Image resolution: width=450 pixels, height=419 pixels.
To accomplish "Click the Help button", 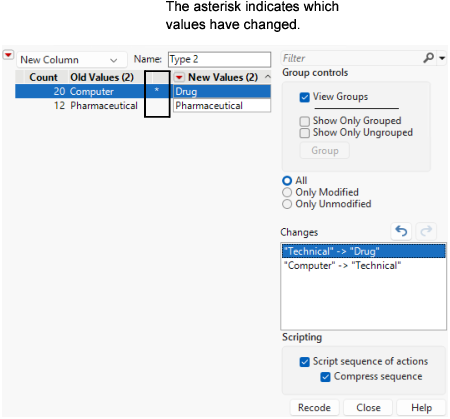I will pyautogui.click(x=421, y=407).
